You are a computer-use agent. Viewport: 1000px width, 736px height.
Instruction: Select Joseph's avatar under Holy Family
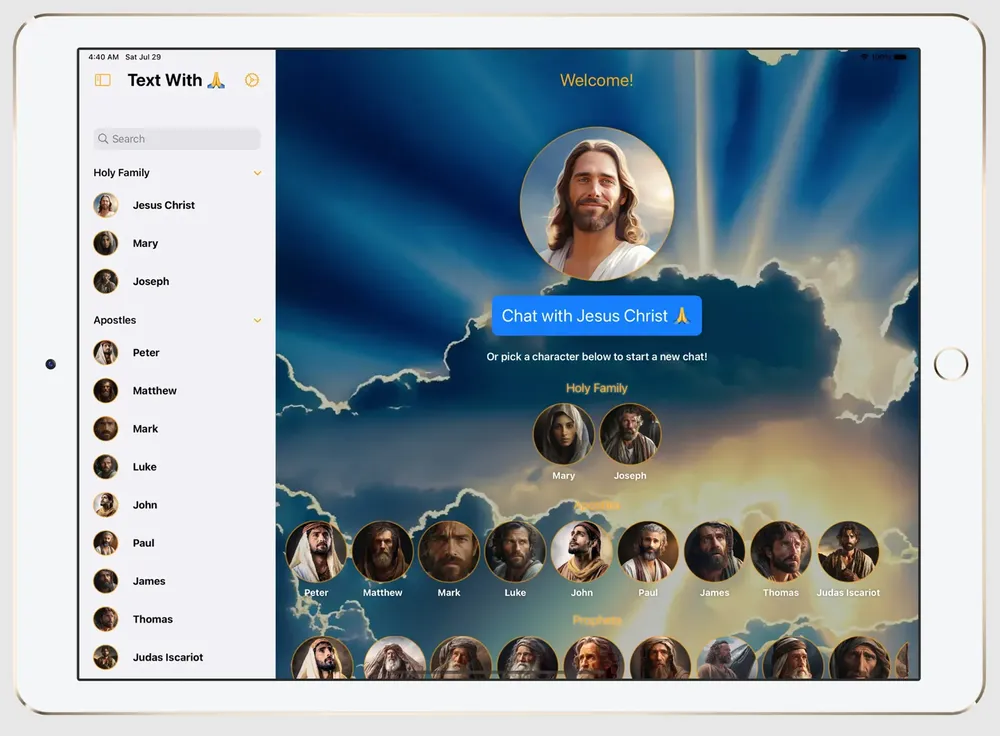105,281
